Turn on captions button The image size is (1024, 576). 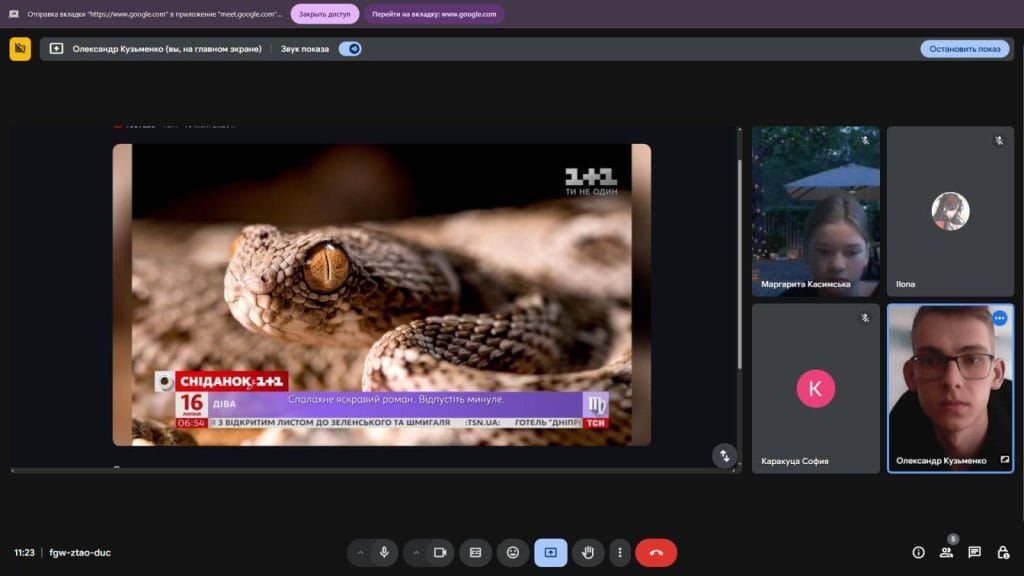(475, 553)
